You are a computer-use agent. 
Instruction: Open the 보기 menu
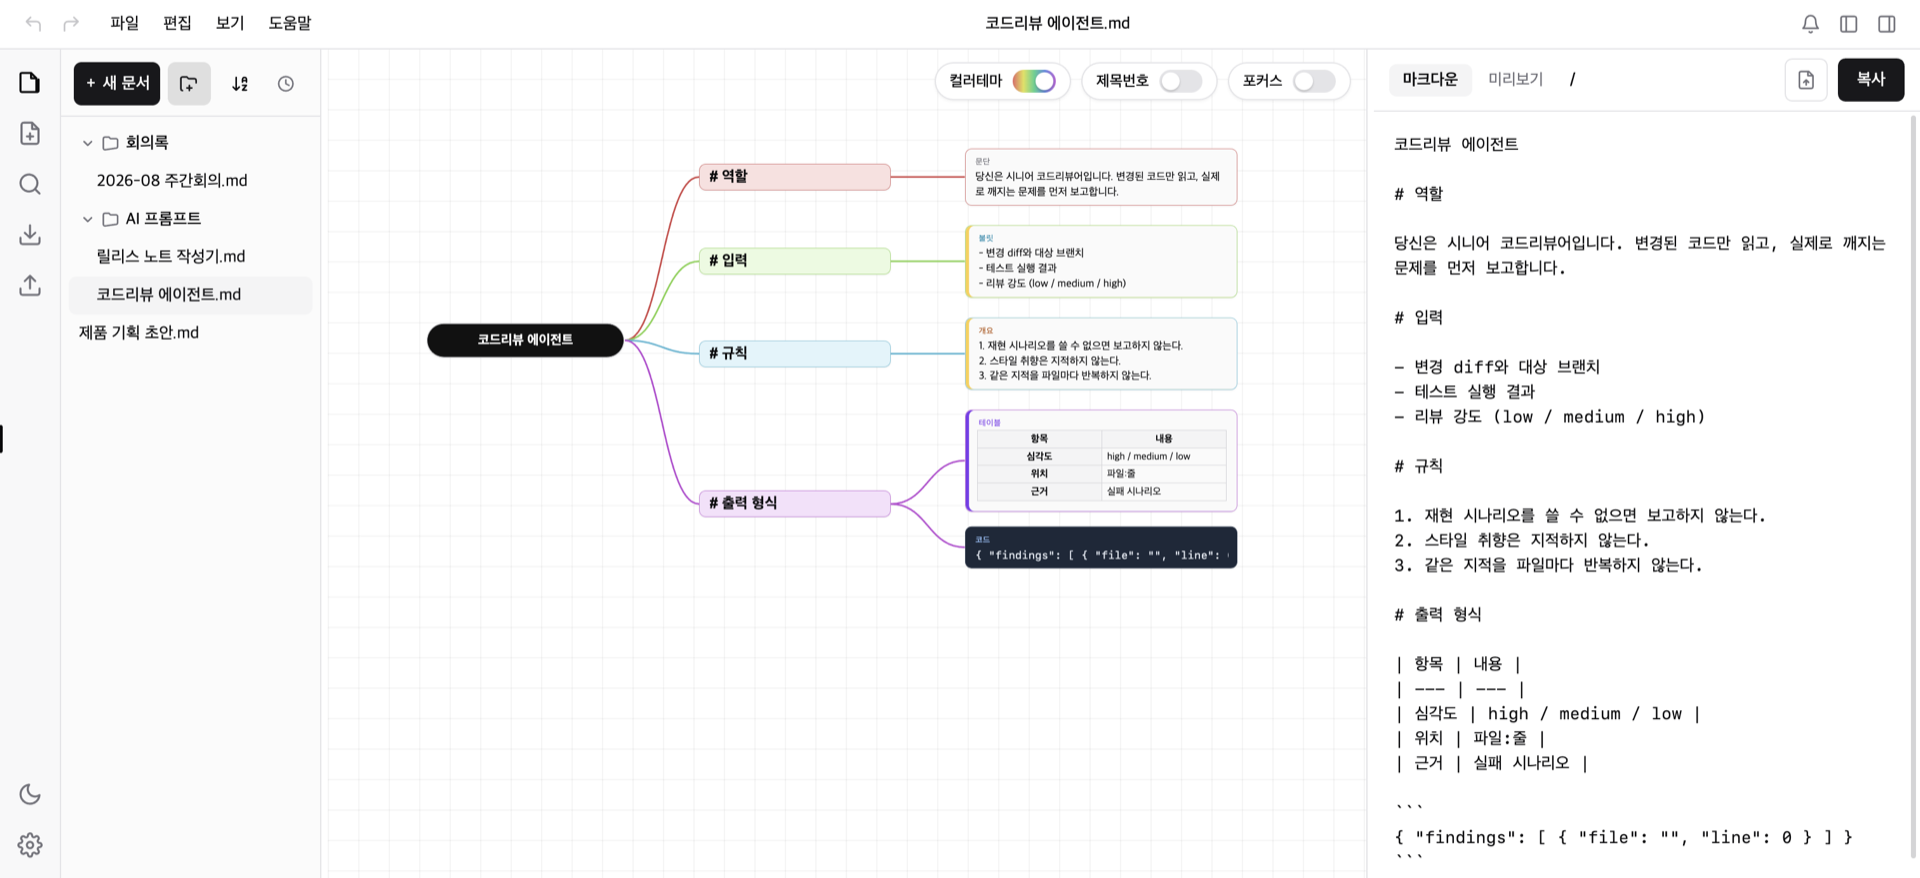pos(230,23)
